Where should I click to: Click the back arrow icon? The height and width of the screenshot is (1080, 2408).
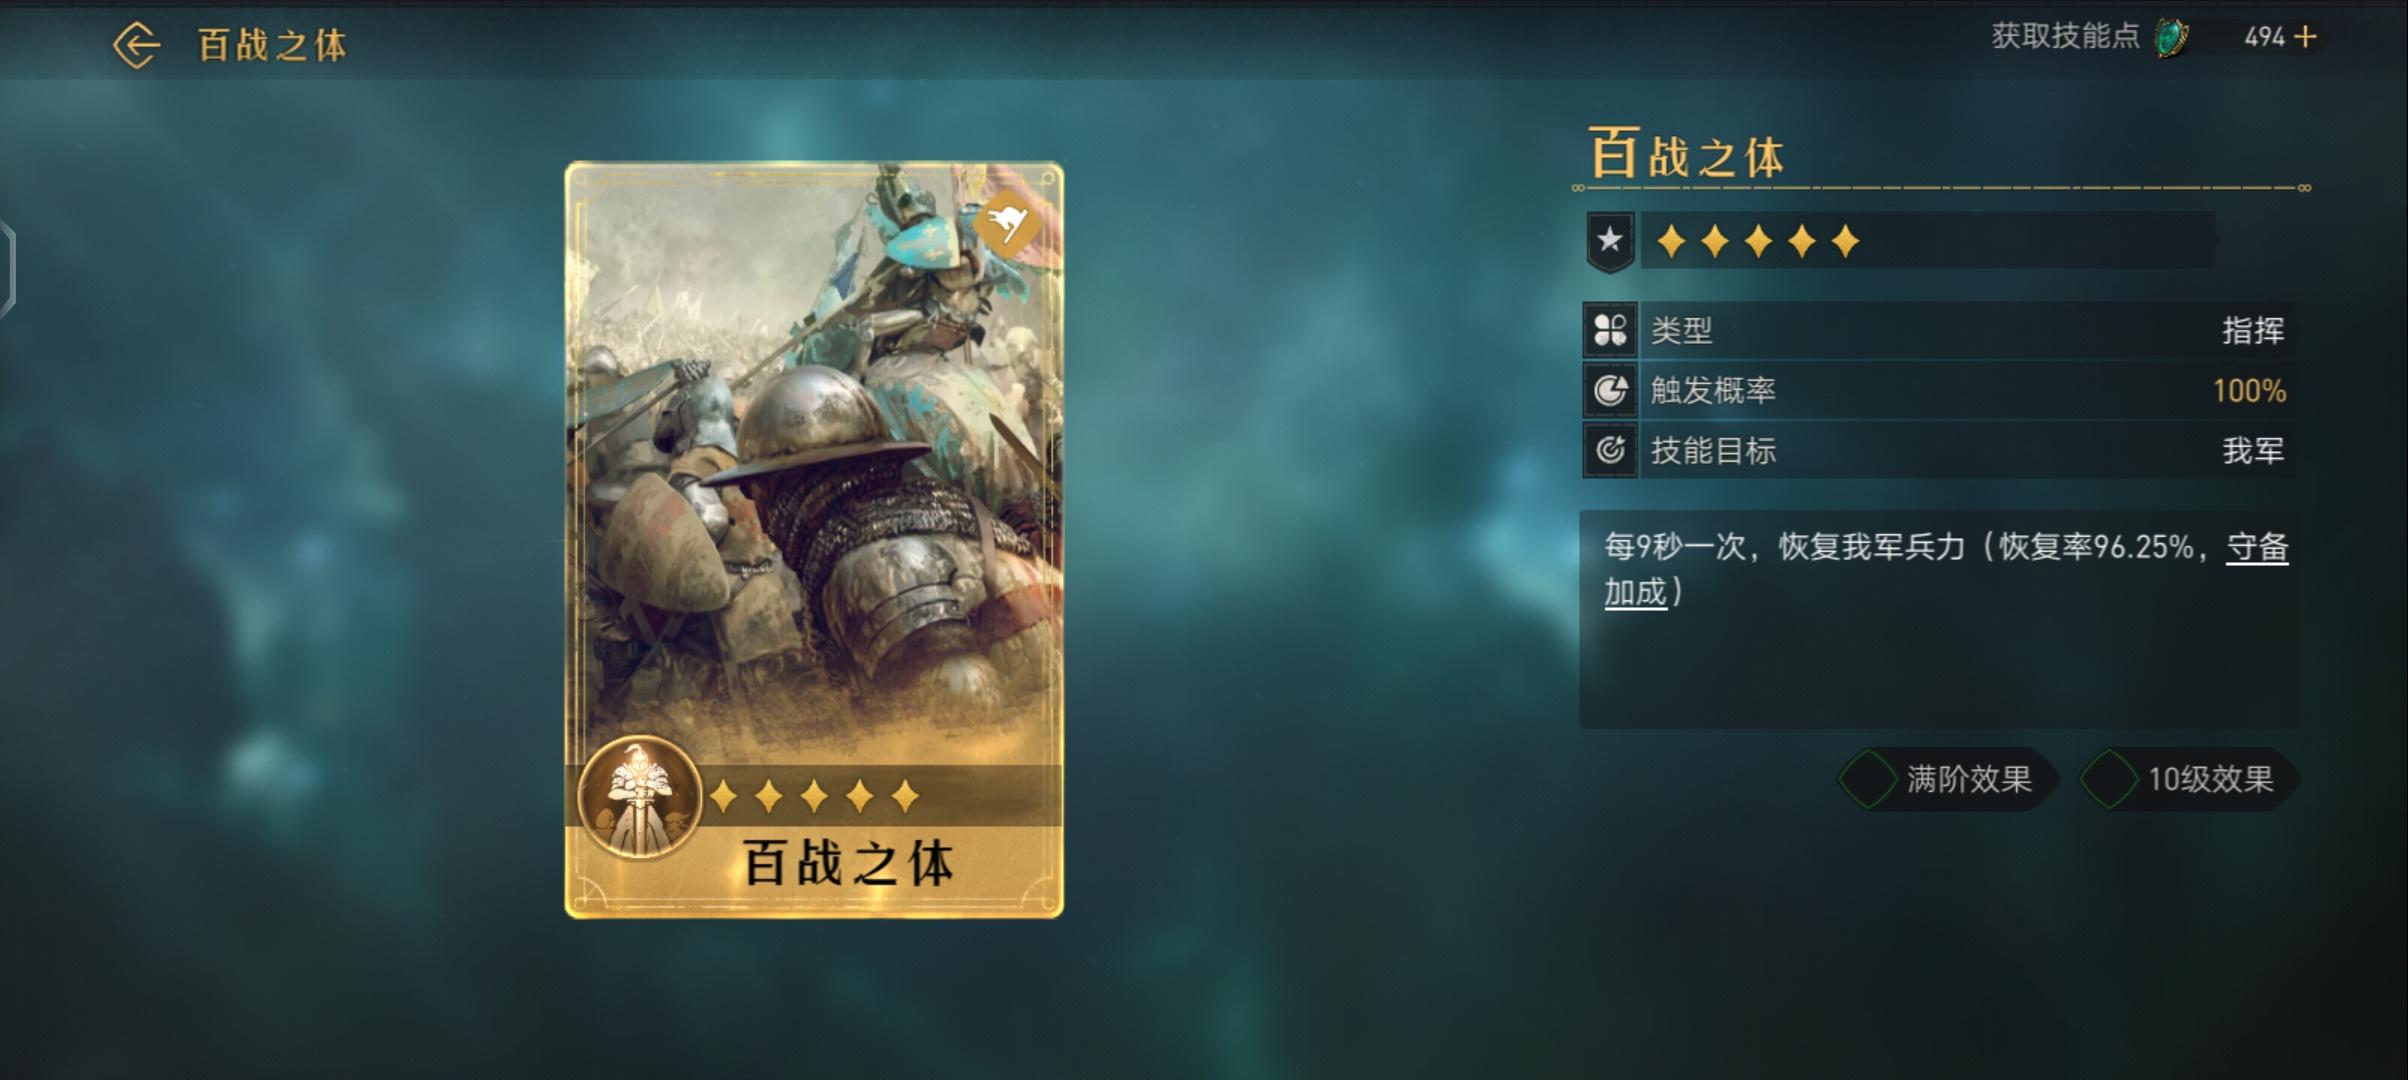pos(136,45)
